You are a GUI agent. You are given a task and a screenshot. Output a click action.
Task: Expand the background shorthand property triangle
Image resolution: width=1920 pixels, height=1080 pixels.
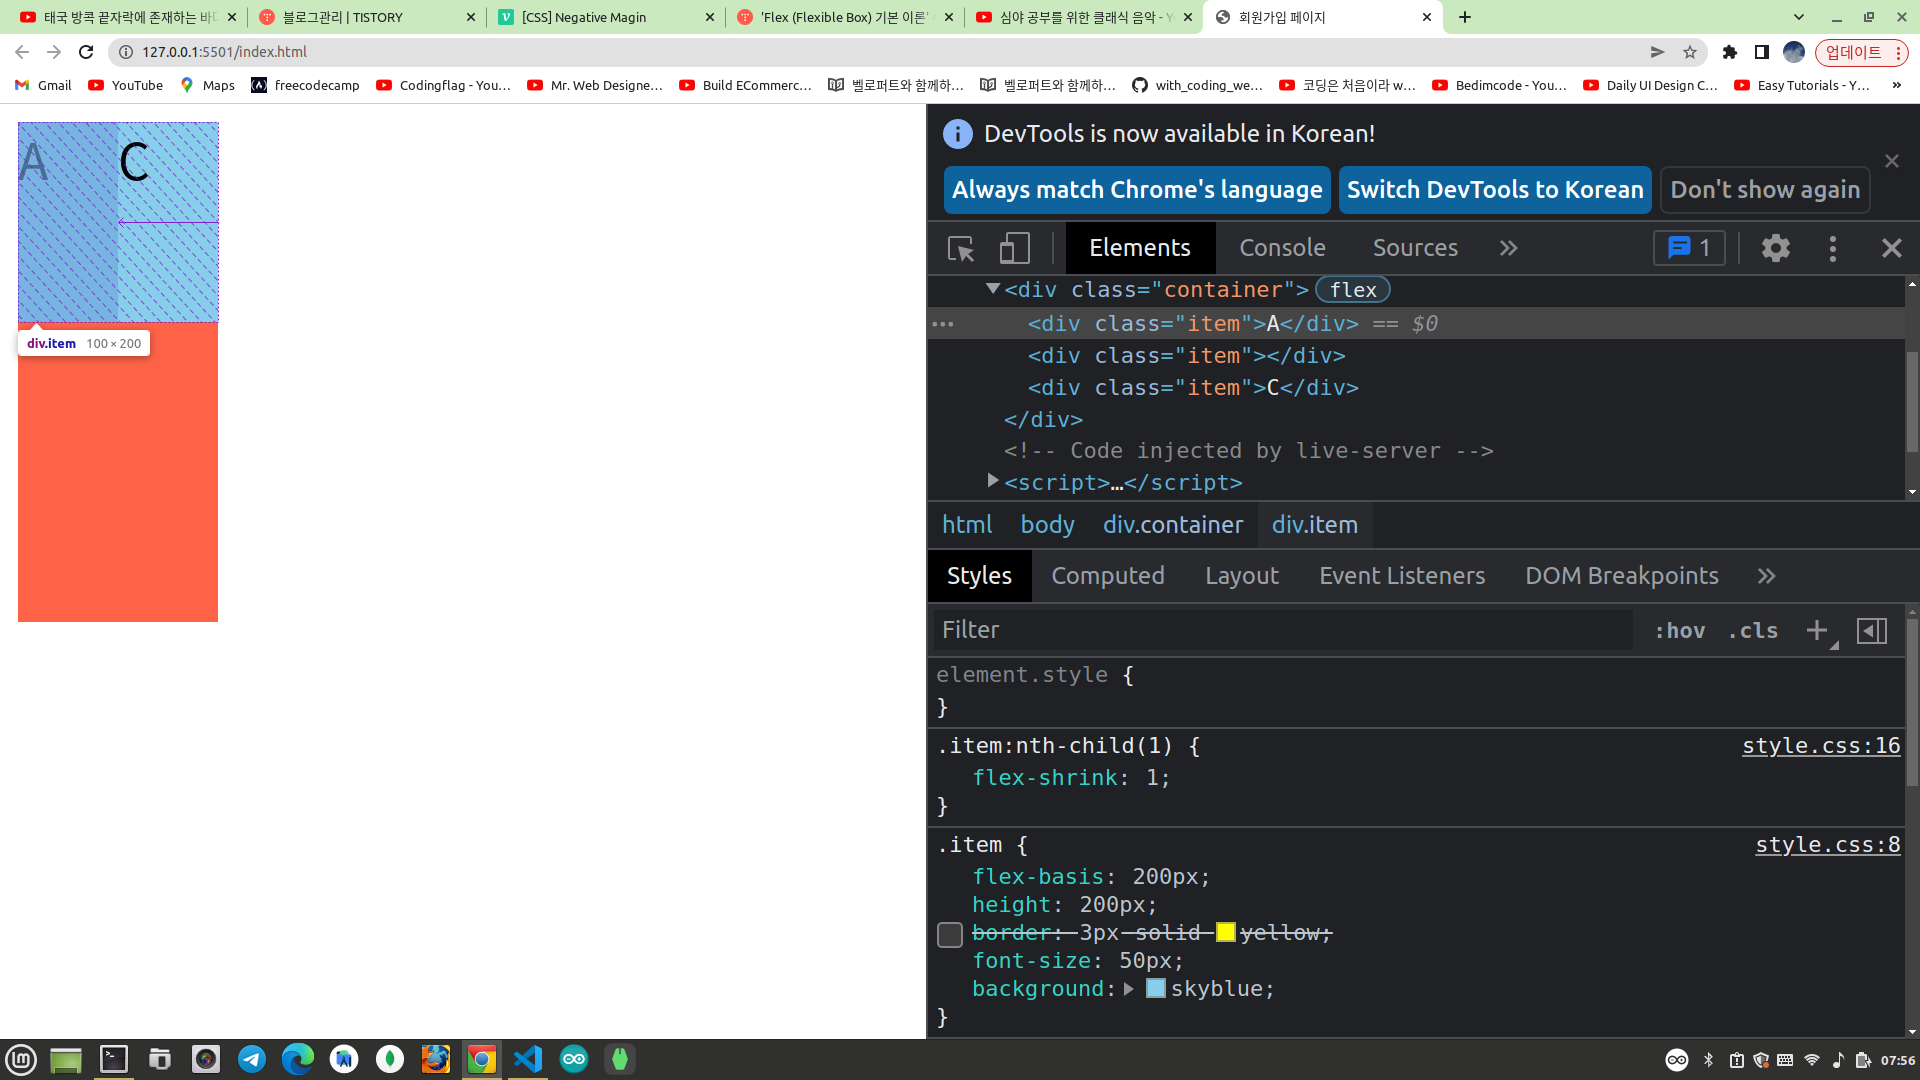[1129, 989]
